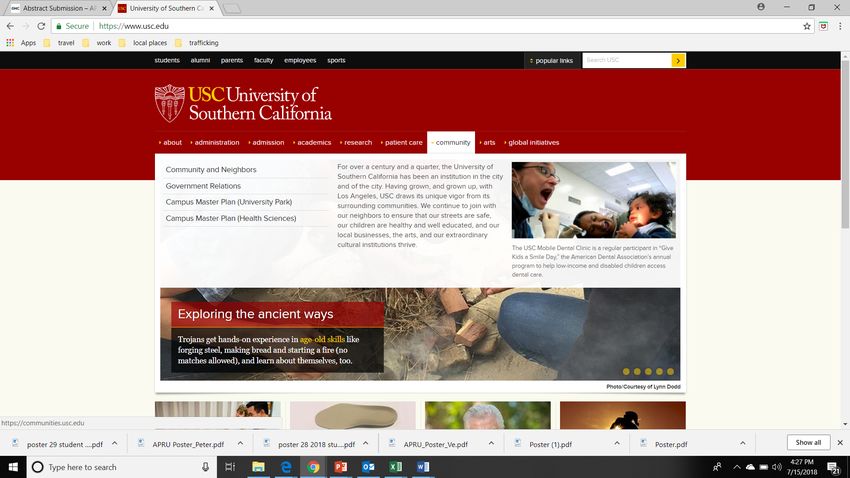Click the Community and Neighbors link

click(x=211, y=170)
